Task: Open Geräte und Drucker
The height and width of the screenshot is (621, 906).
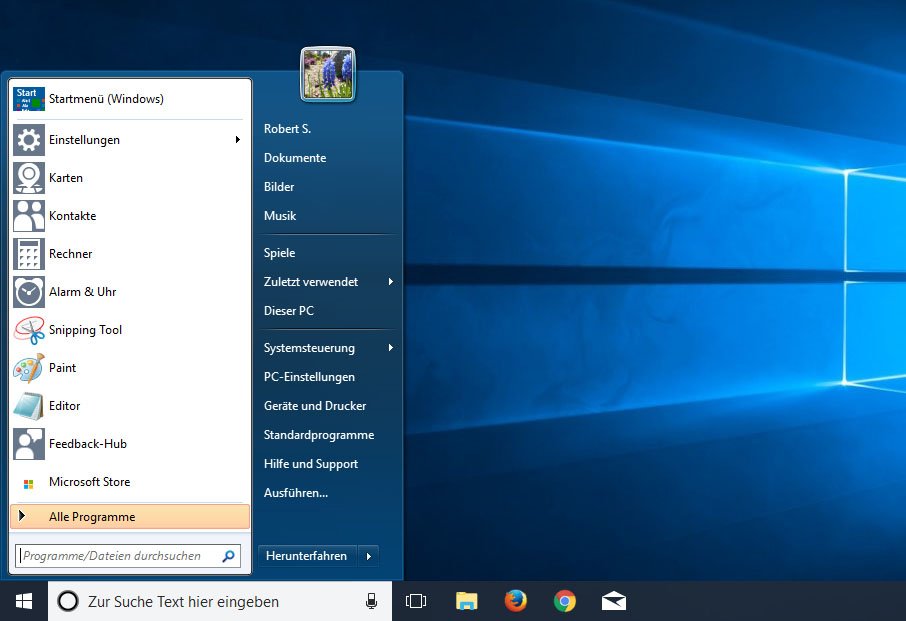Action: 315,406
